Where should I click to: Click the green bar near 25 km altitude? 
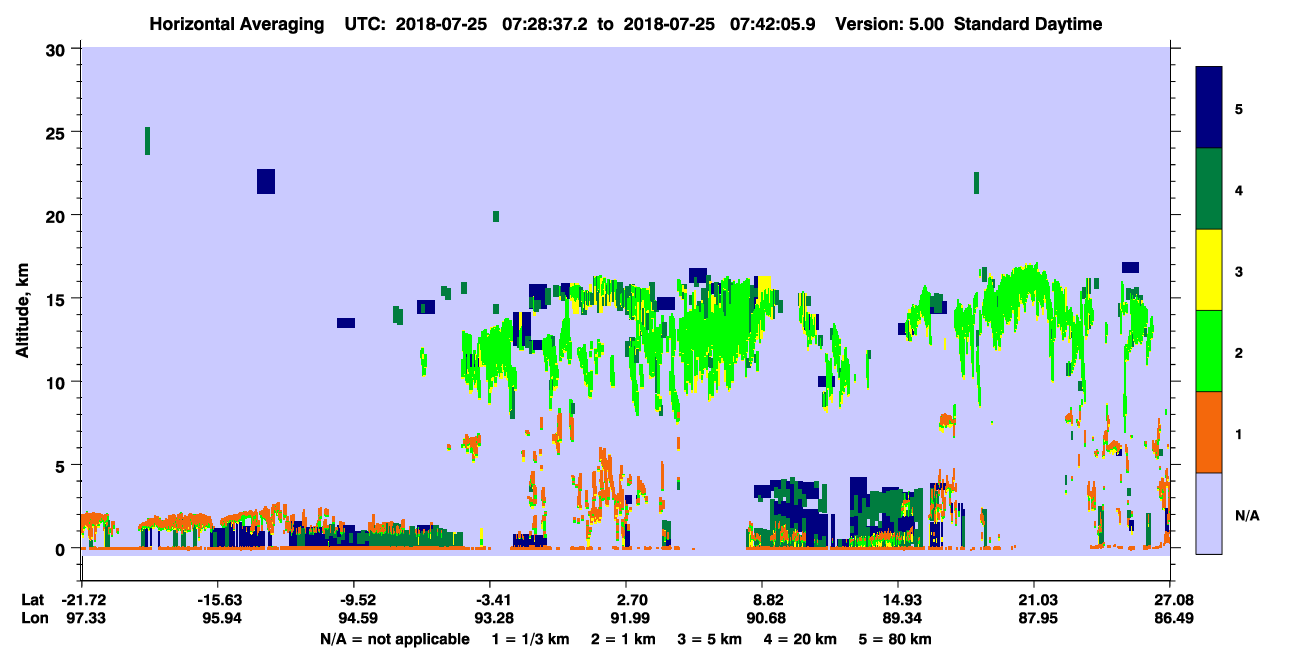click(148, 140)
